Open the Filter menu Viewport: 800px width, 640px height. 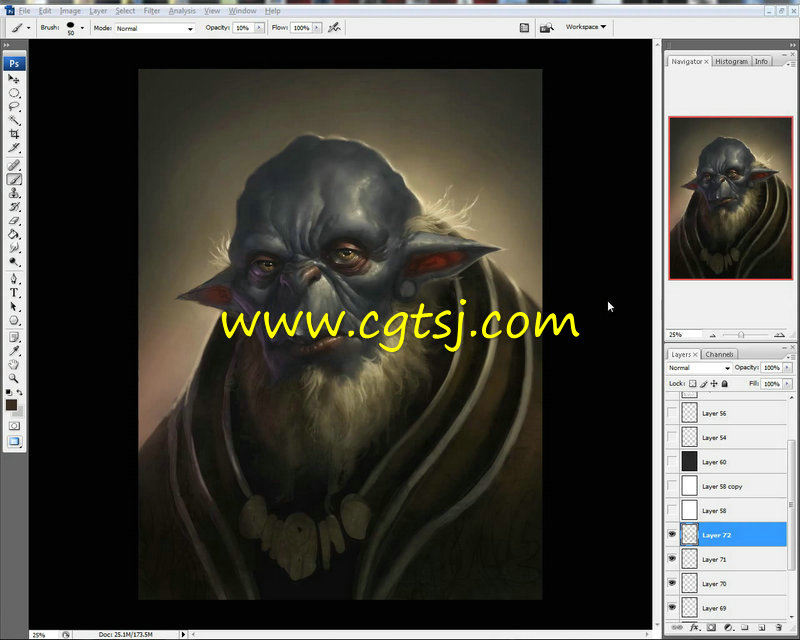(152, 11)
